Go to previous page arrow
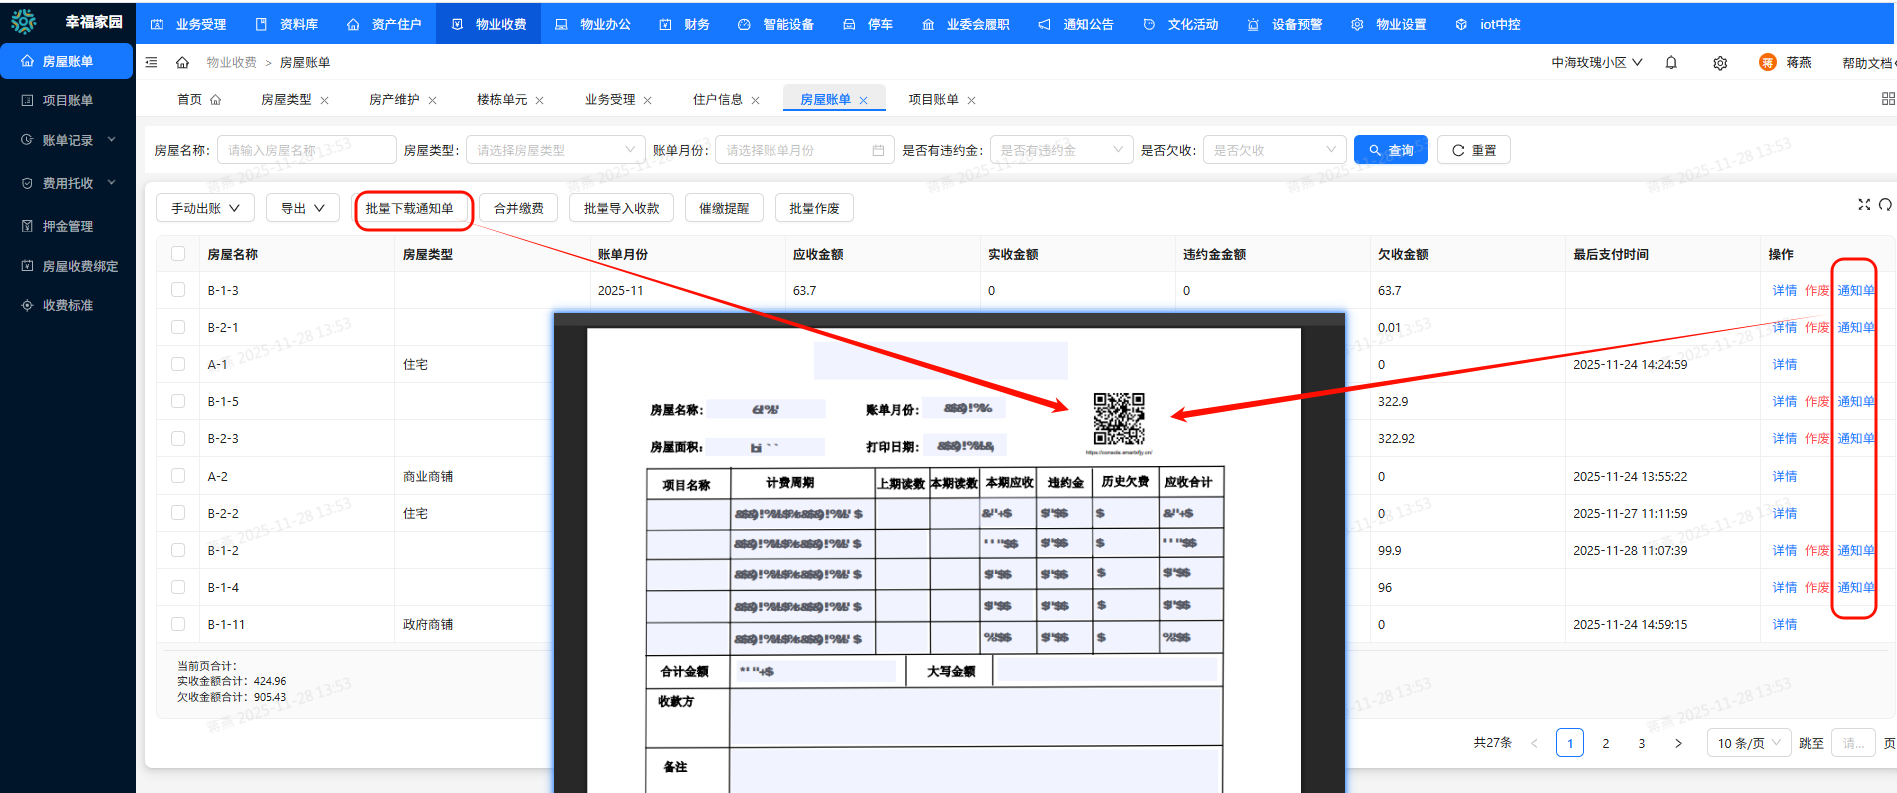Viewport: 1897px width, 793px height. 1534,743
